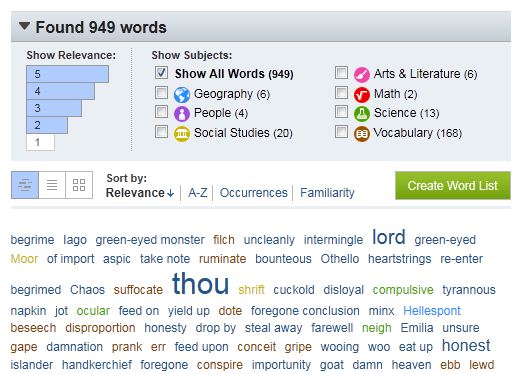Set the relevance filter to level 3
Image resolution: width=517 pixels, height=374 pixels.
[54, 108]
